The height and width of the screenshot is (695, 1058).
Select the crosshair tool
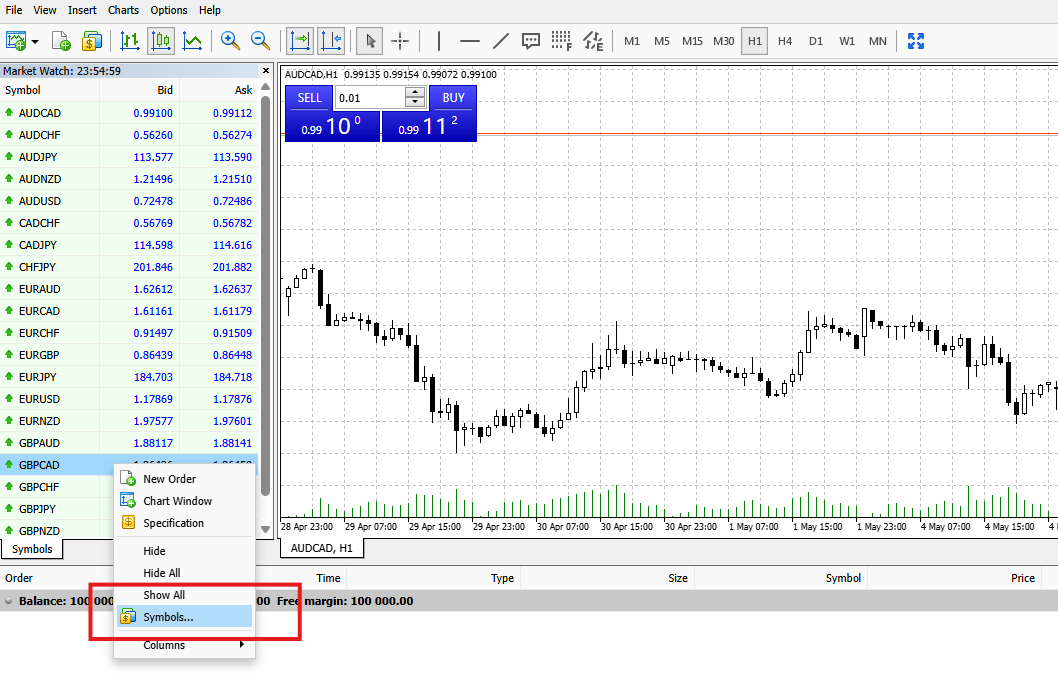400,41
